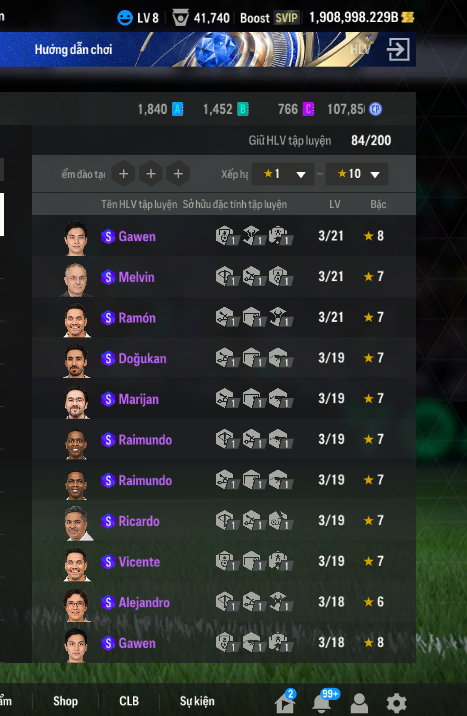
Task: Open the profile silhouette icon
Action: pyautogui.click(x=359, y=703)
